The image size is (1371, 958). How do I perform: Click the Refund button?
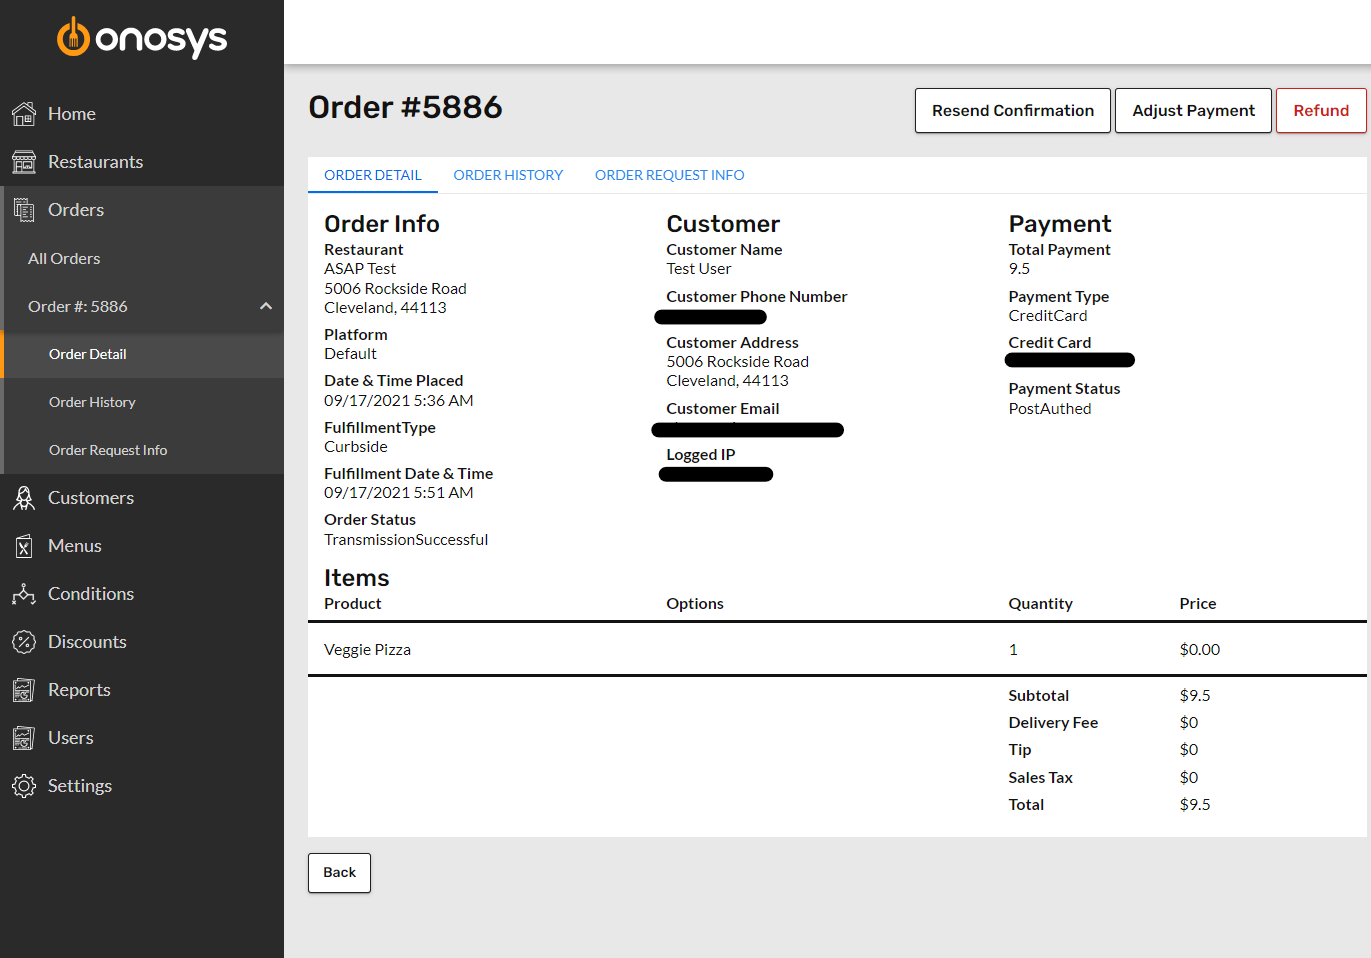pos(1321,110)
